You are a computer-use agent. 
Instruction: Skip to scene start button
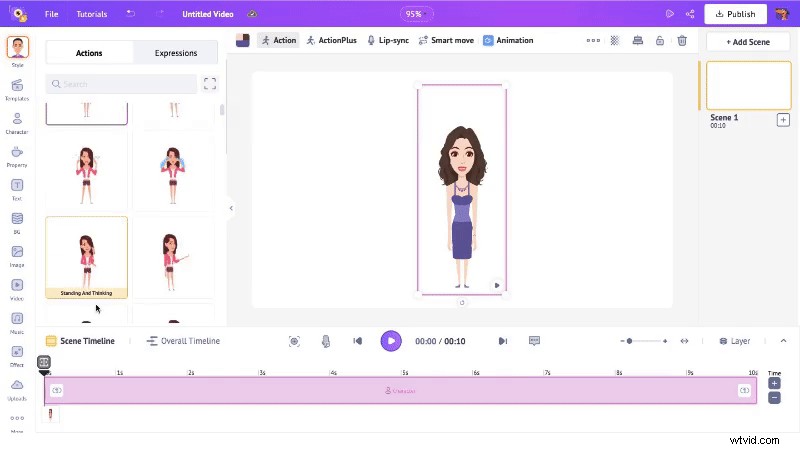(x=358, y=341)
